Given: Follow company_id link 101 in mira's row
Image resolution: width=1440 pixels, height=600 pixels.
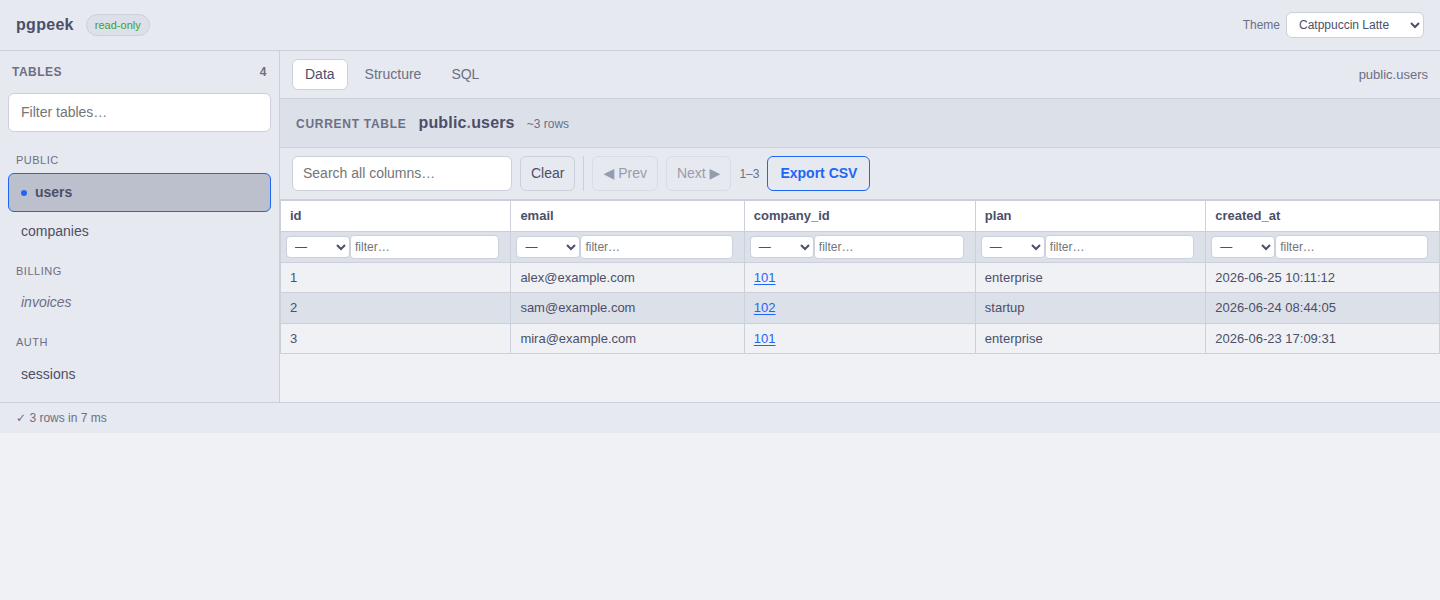Looking at the screenshot, I should pyautogui.click(x=764, y=338).
